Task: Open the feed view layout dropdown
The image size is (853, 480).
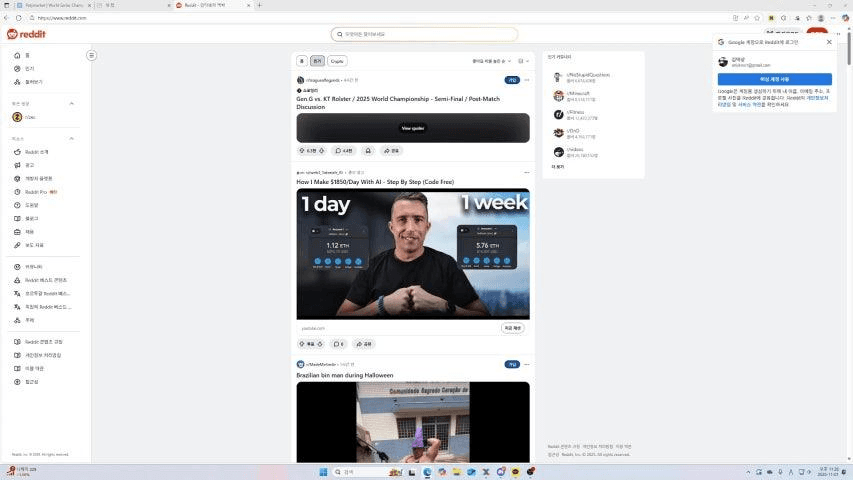Action: tap(523, 61)
